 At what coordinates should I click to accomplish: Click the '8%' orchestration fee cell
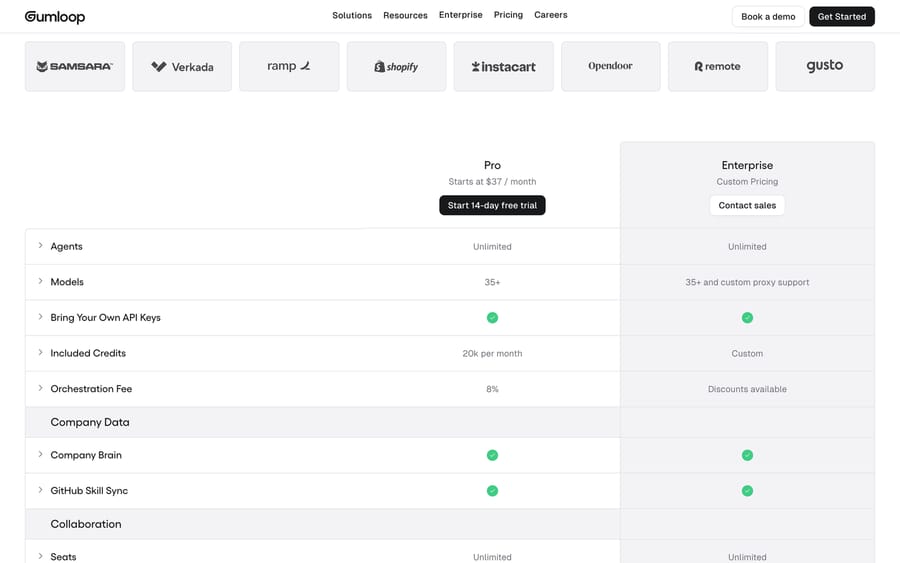pyautogui.click(x=492, y=389)
